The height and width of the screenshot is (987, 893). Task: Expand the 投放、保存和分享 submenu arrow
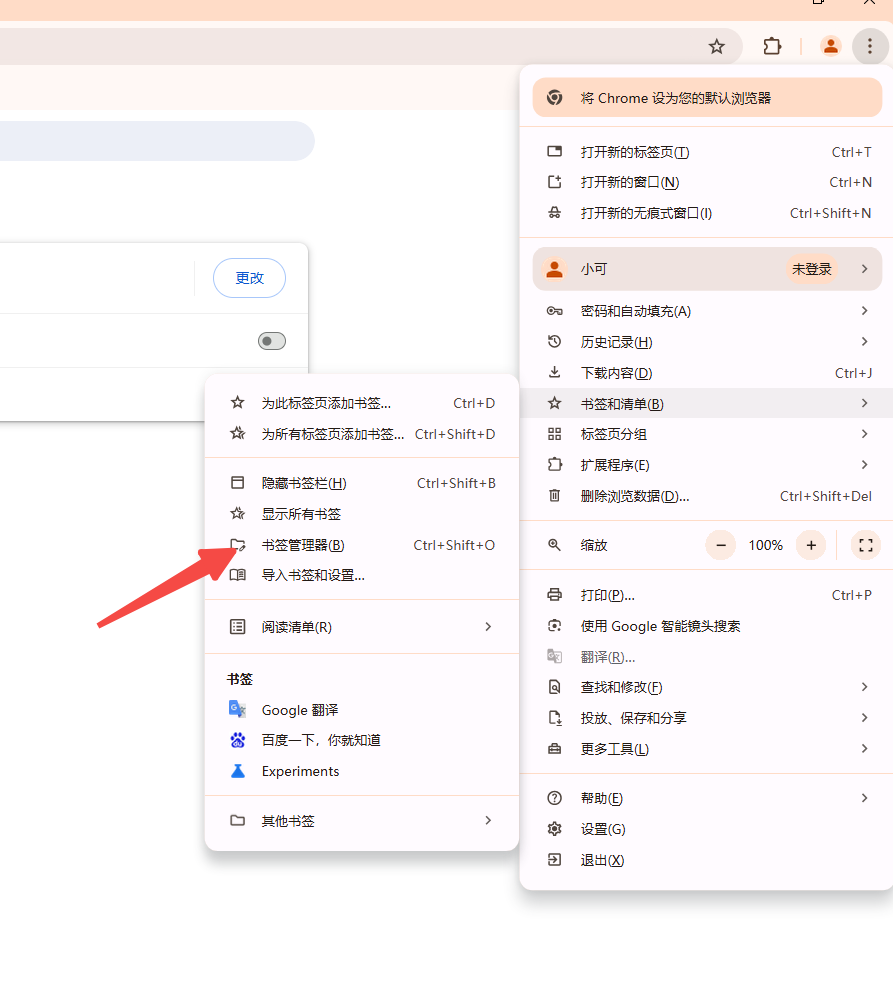click(x=865, y=718)
